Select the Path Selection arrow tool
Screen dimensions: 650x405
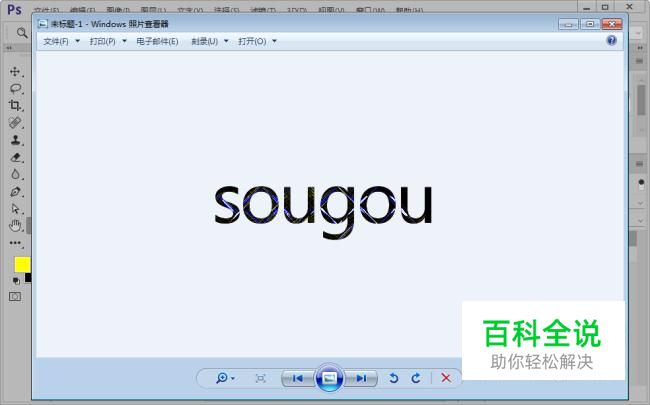tap(15, 209)
